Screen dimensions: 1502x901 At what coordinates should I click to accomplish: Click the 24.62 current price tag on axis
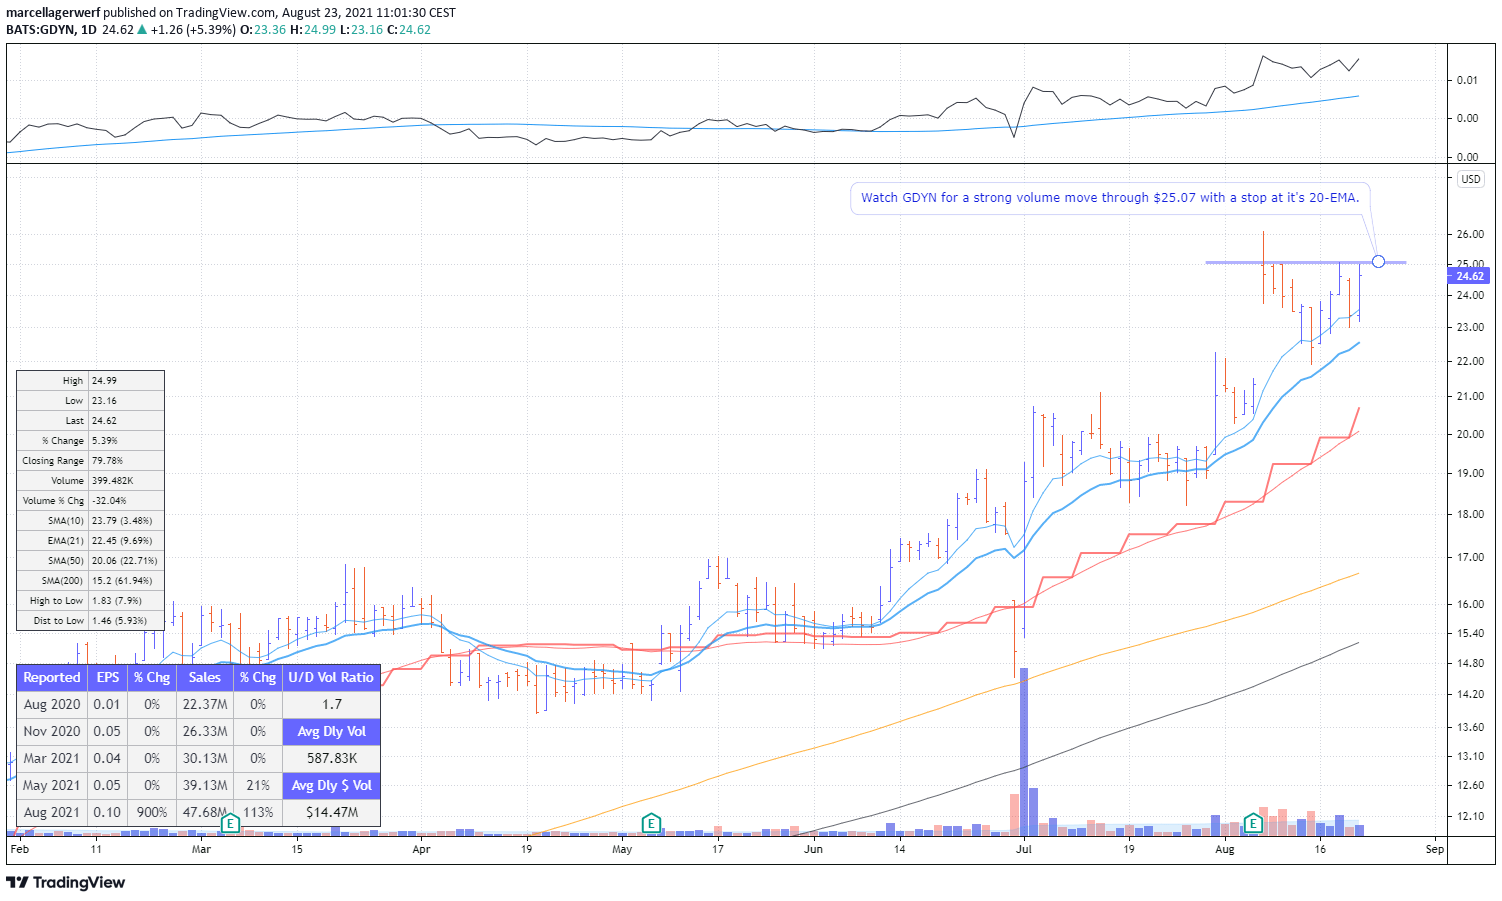(x=1470, y=276)
